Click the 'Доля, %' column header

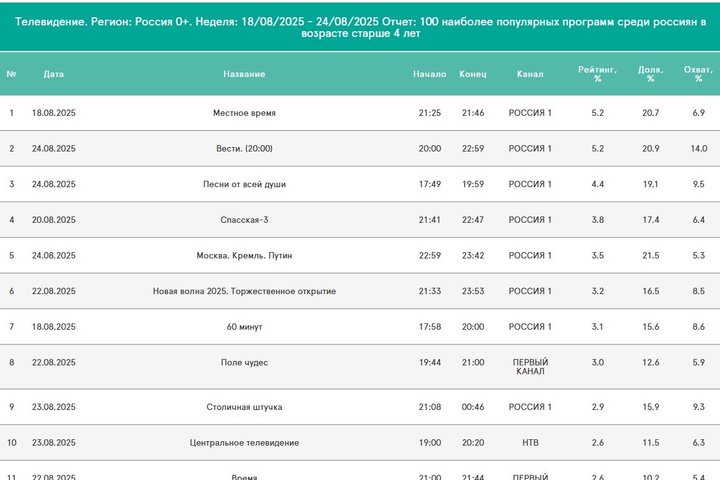coord(650,74)
